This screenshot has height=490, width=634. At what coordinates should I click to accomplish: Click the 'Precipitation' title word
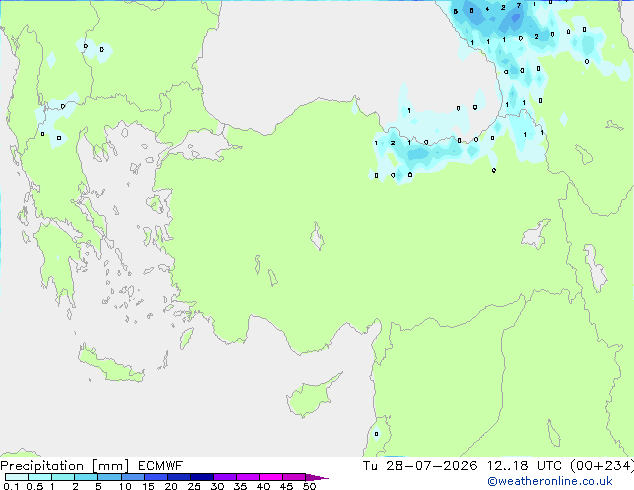(x=42, y=466)
